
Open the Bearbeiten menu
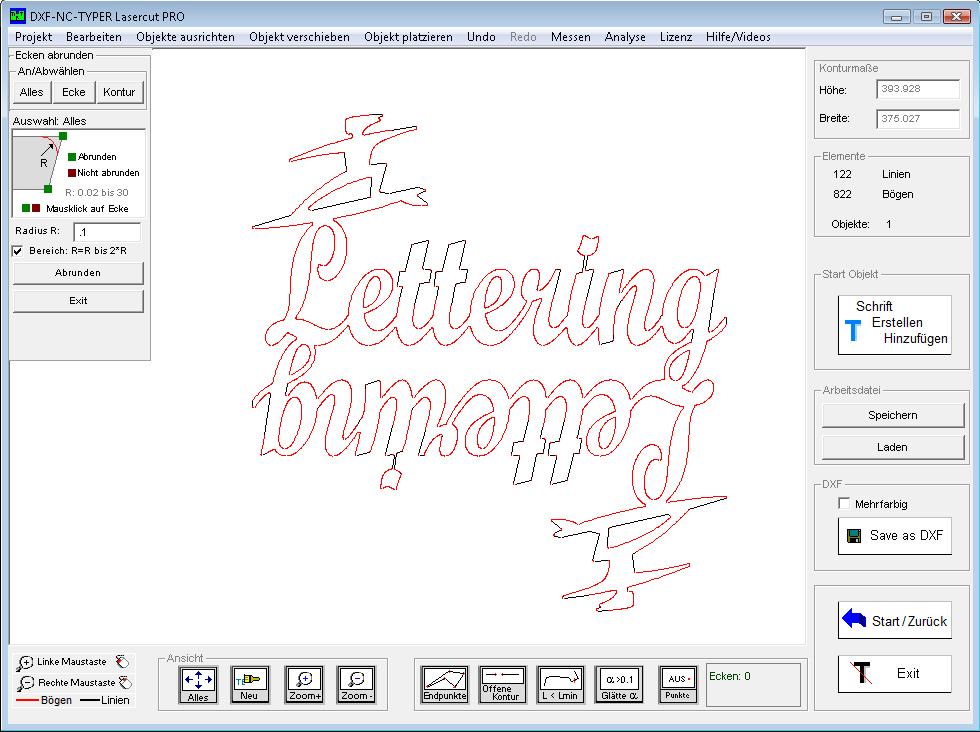(94, 37)
